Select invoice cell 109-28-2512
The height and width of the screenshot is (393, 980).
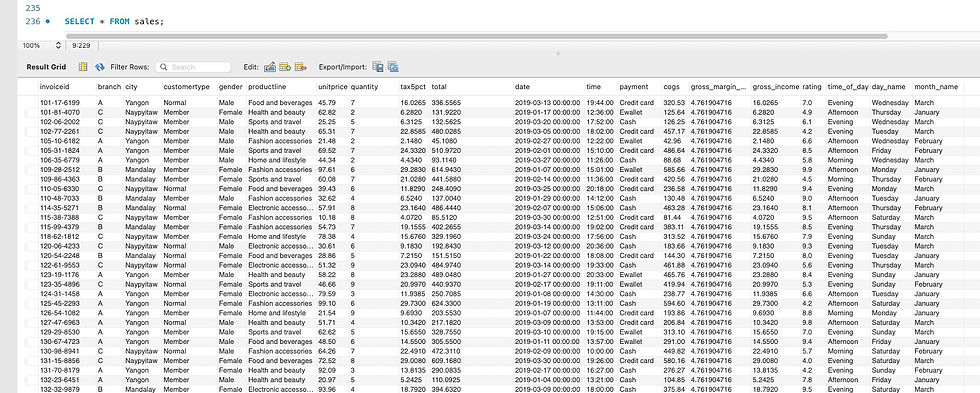(60, 169)
